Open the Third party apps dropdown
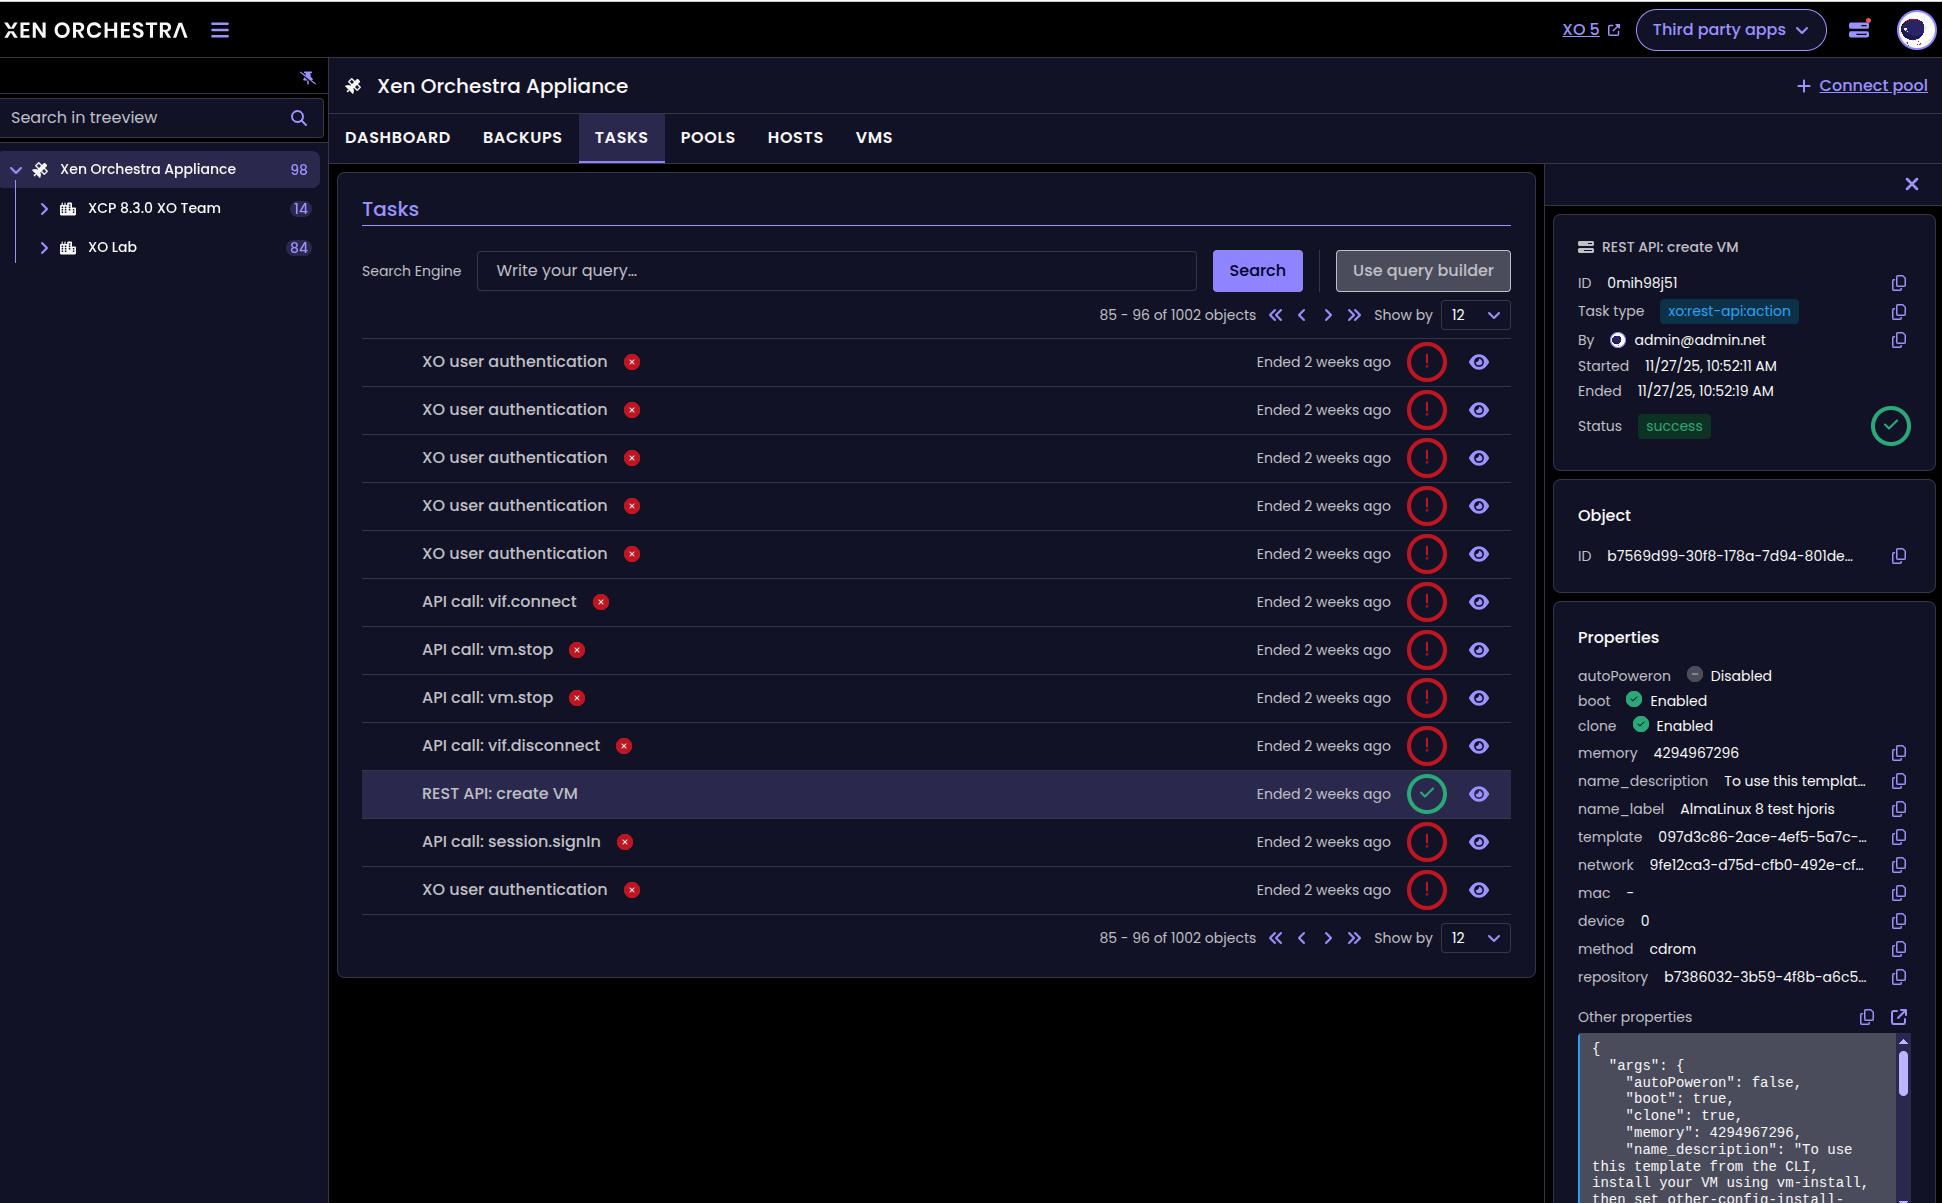 (x=1730, y=30)
